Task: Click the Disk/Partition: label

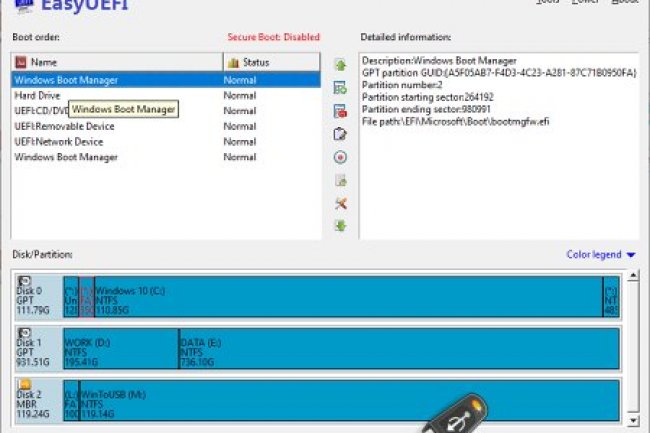Action: click(42, 254)
